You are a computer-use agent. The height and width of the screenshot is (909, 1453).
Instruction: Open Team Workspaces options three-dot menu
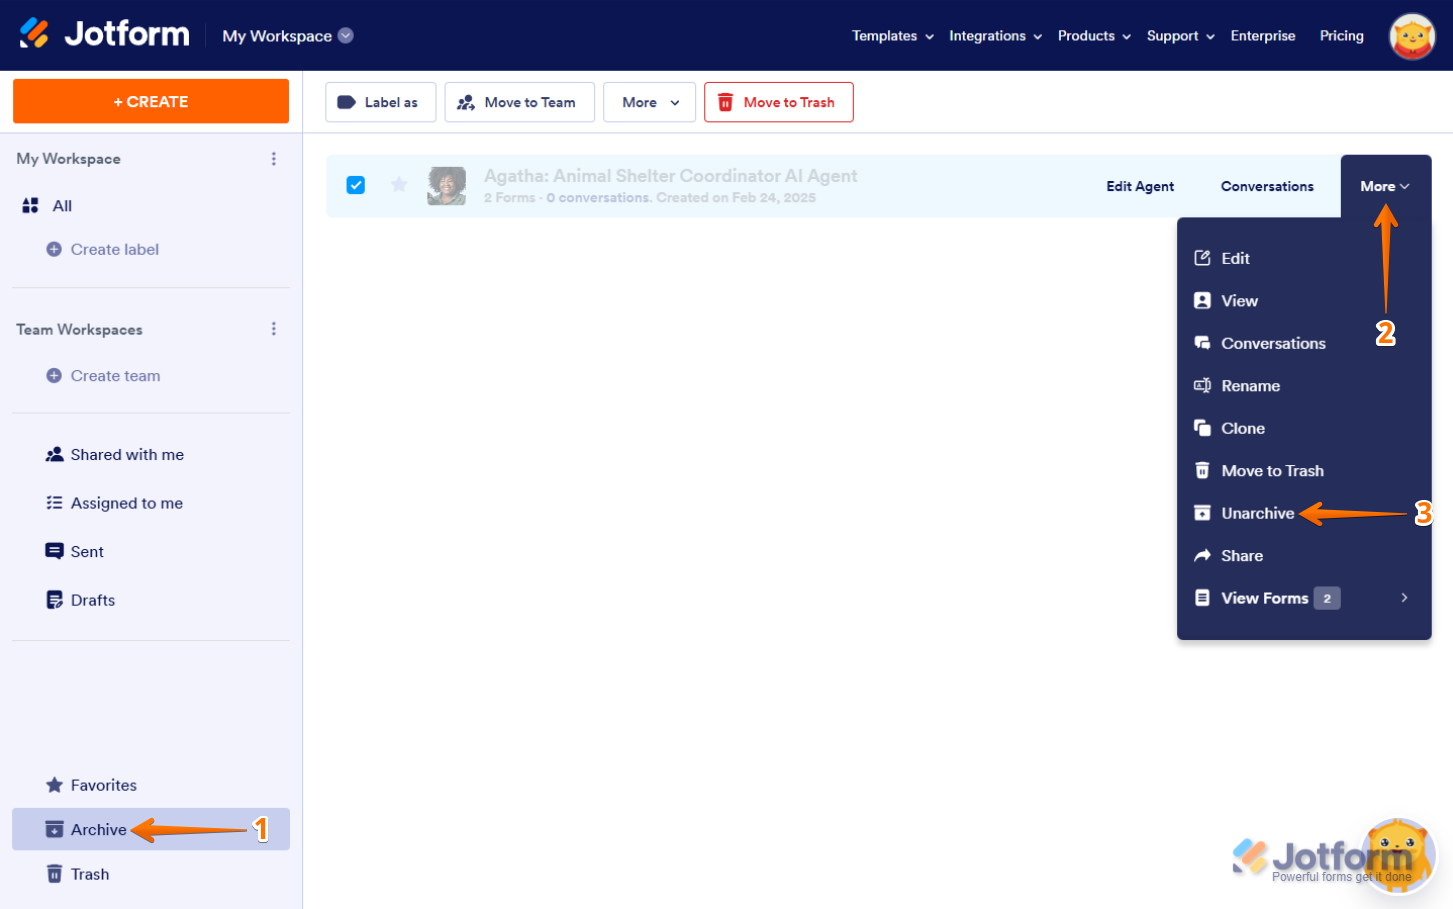pyautogui.click(x=274, y=329)
